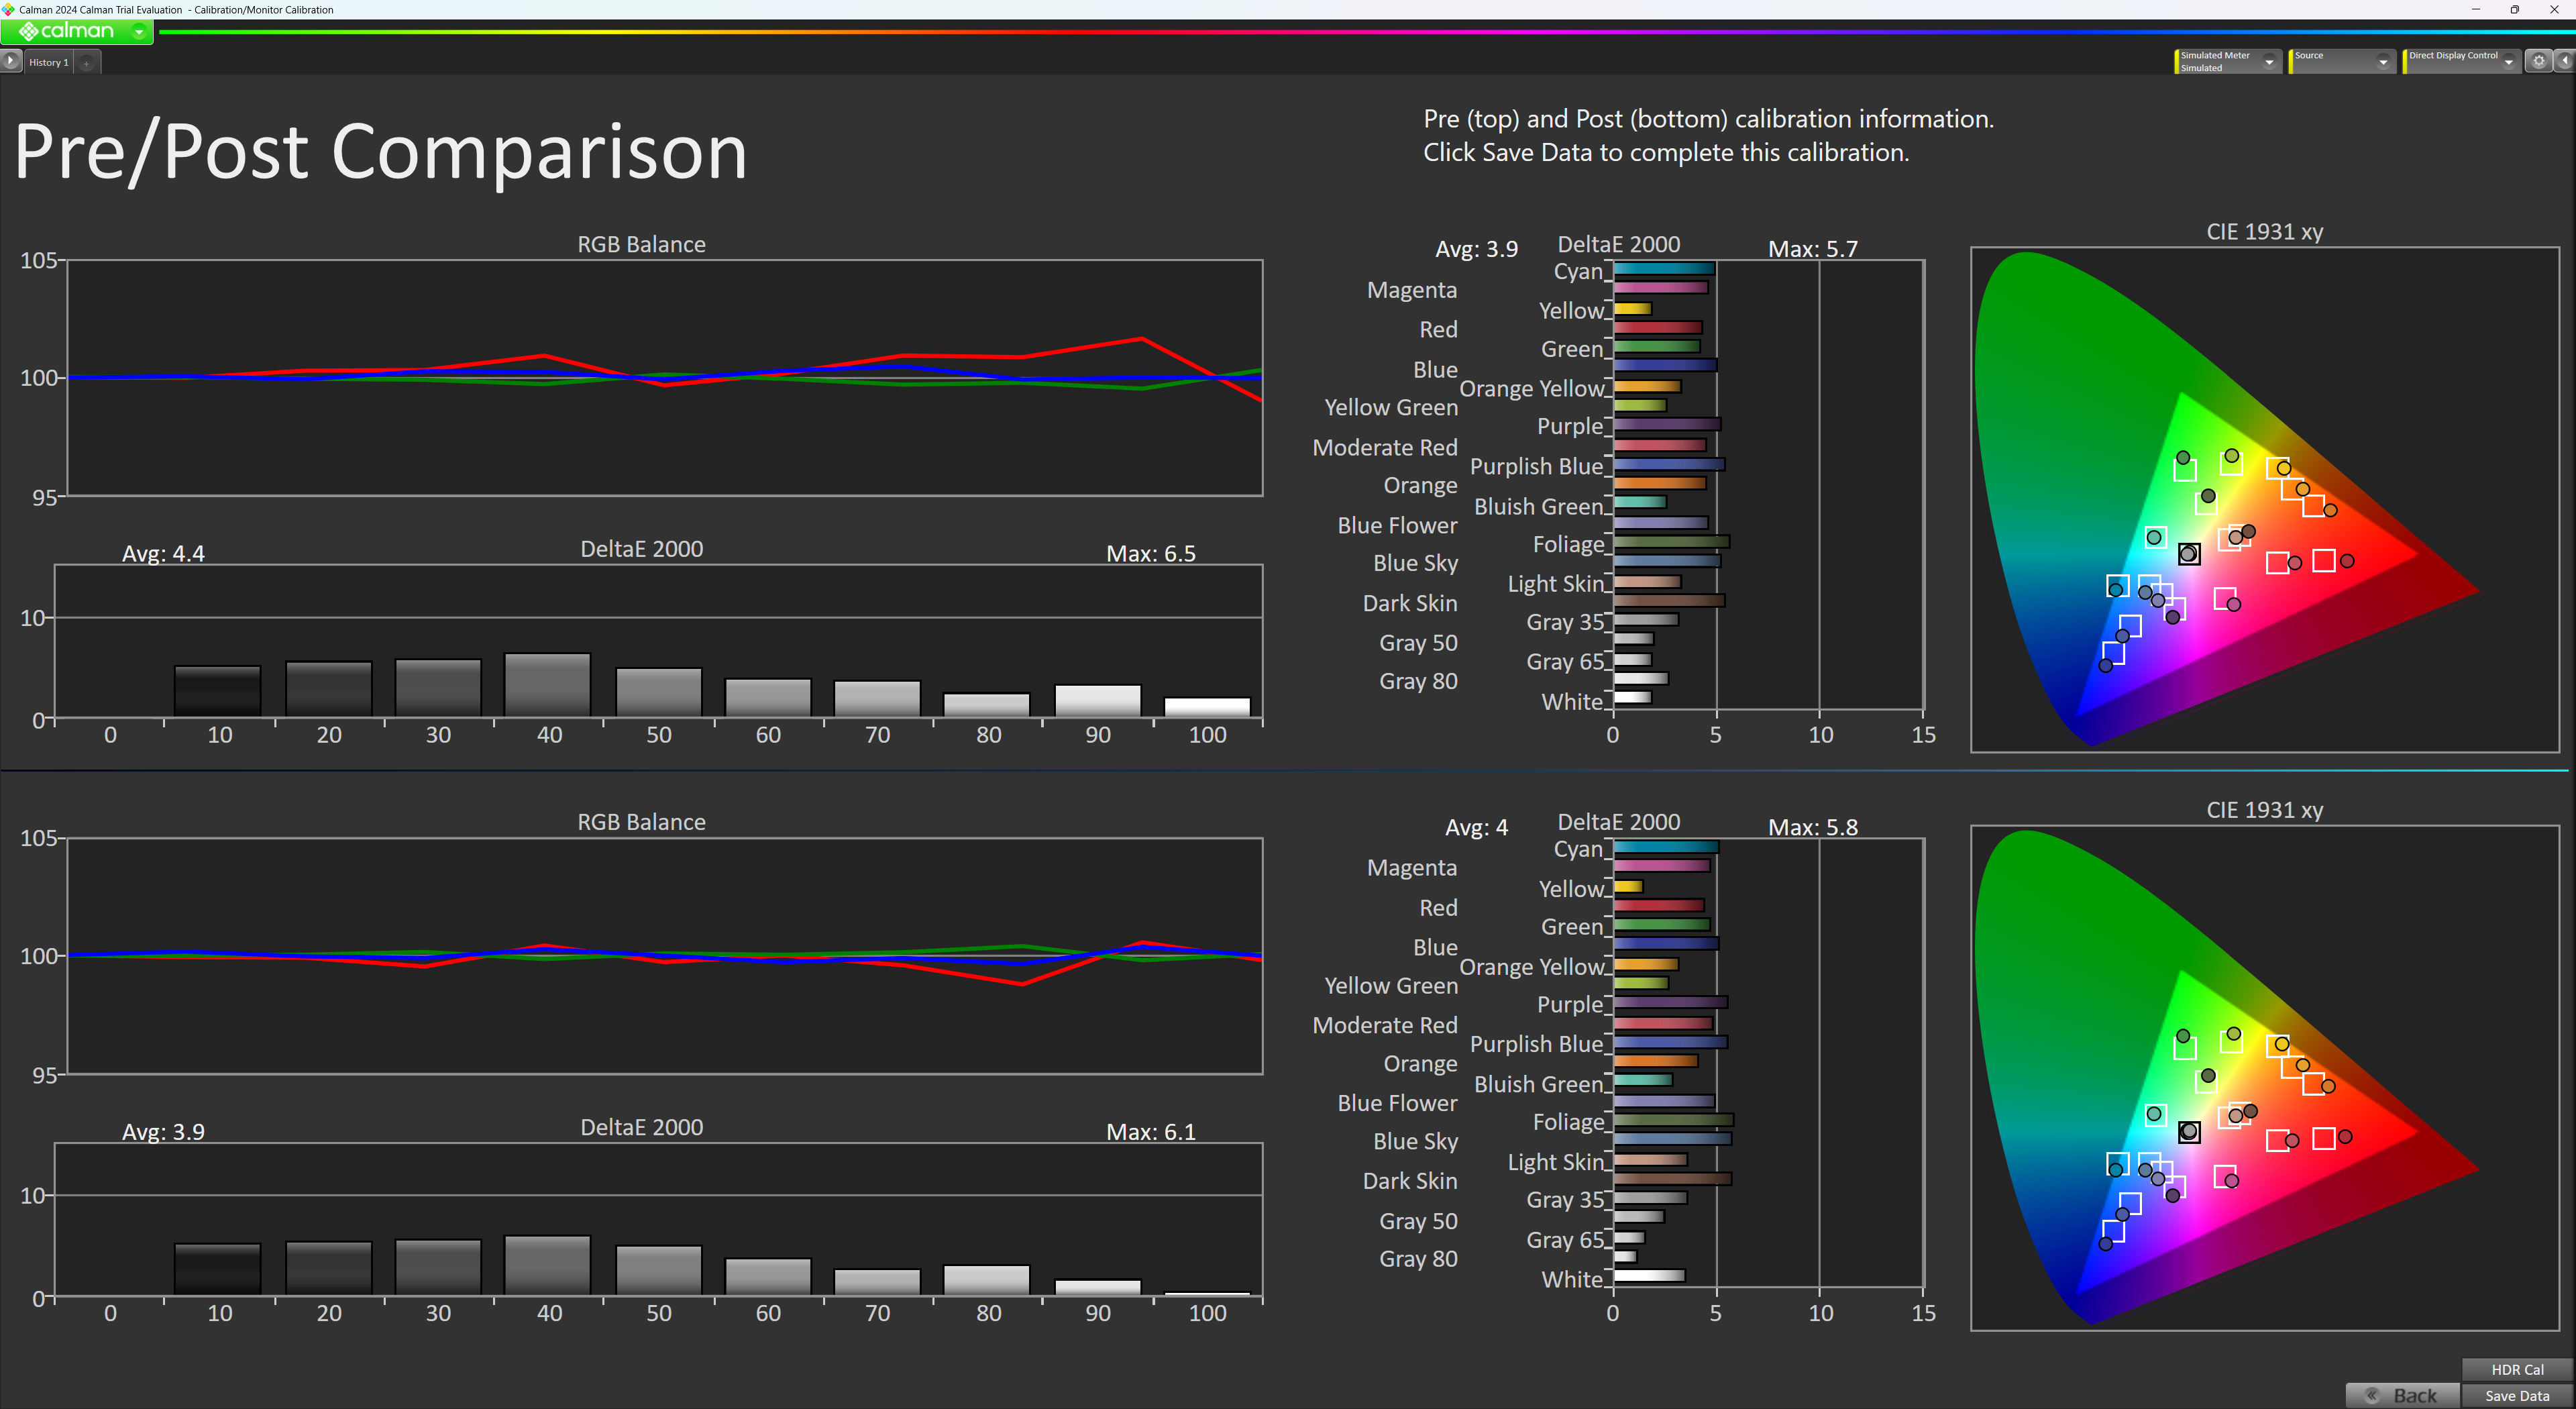Click the white point target in bottom CIE chart
Viewport: 2576px width, 1409px height.
[x=2189, y=1132]
